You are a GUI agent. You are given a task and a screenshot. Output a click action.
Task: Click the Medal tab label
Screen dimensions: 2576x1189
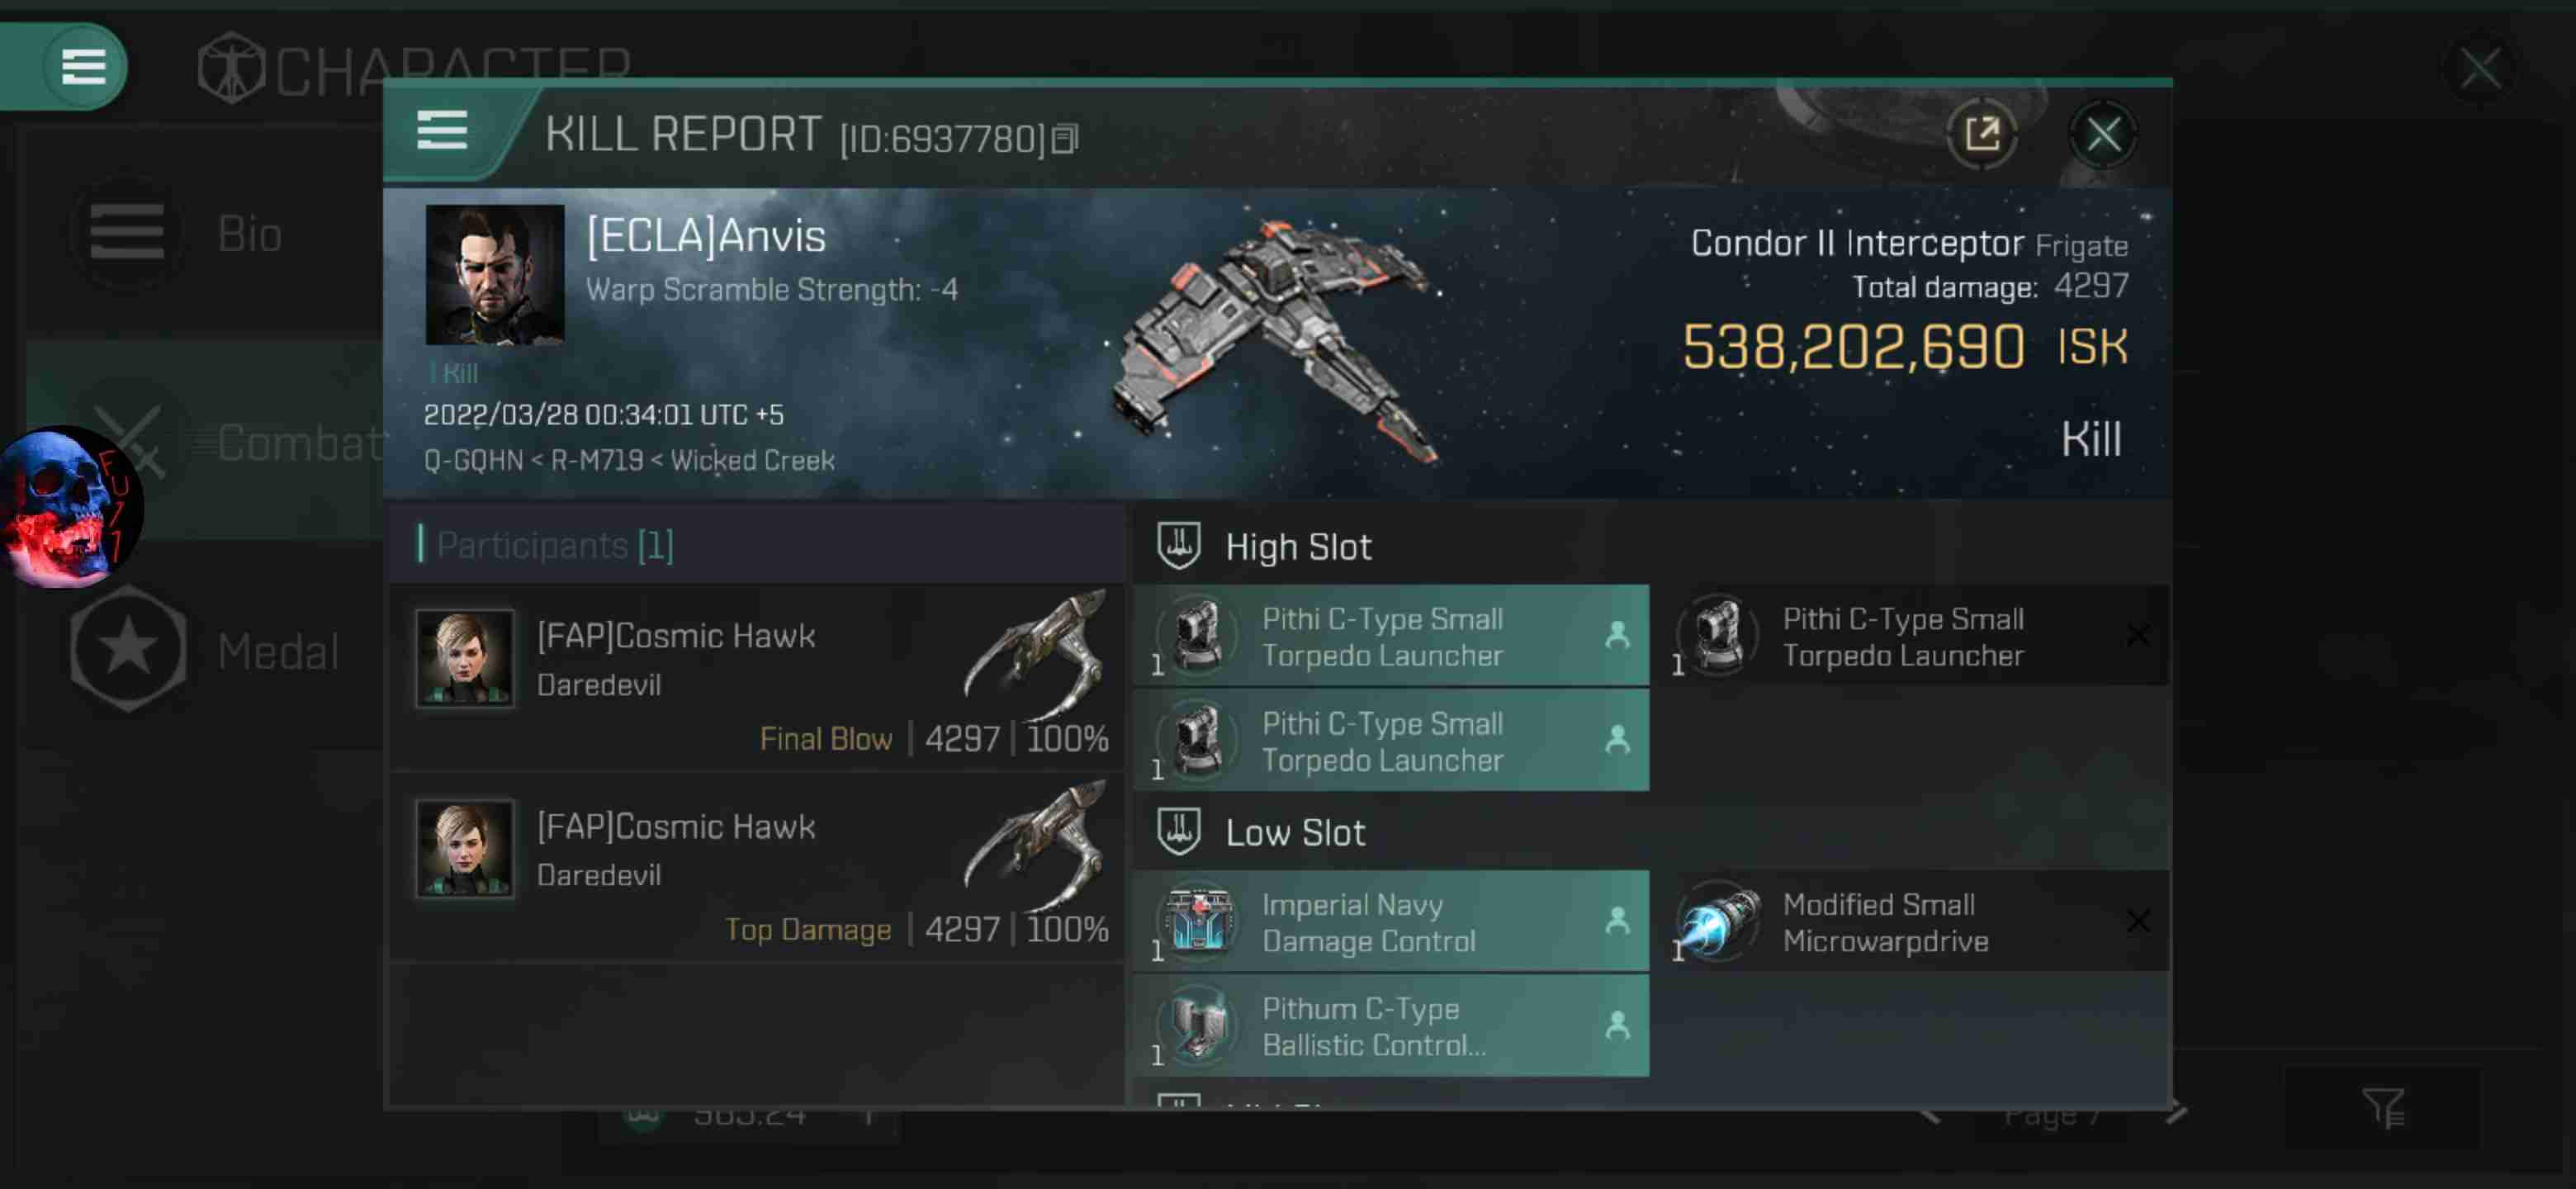pyautogui.click(x=276, y=651)
